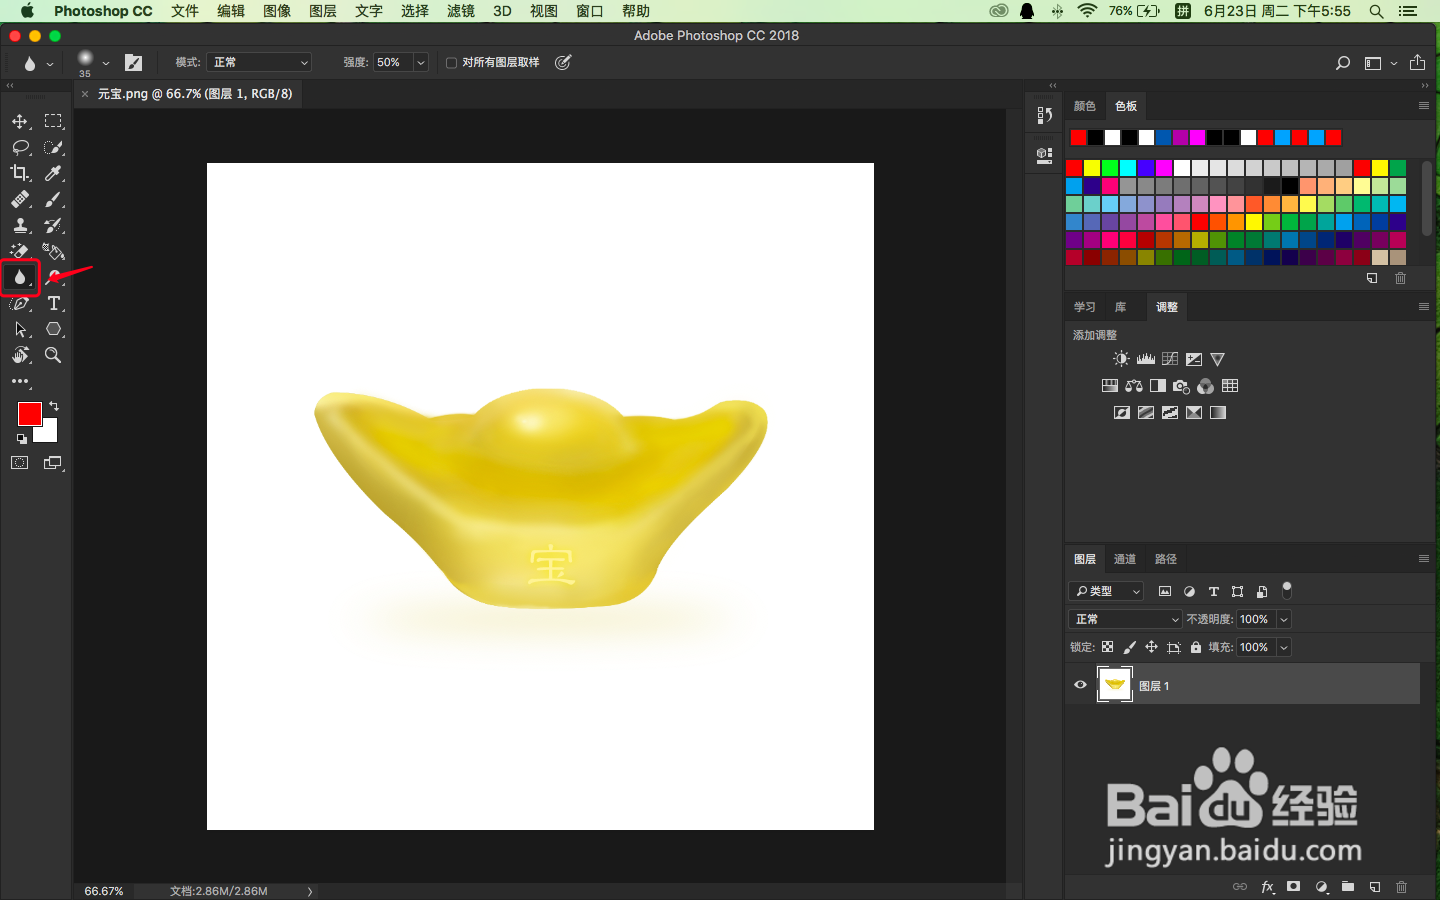Screen dimensions: 1440x900
Task: Select the Path Selection tool
Action: pyautogui.click(x=20, y=329)
